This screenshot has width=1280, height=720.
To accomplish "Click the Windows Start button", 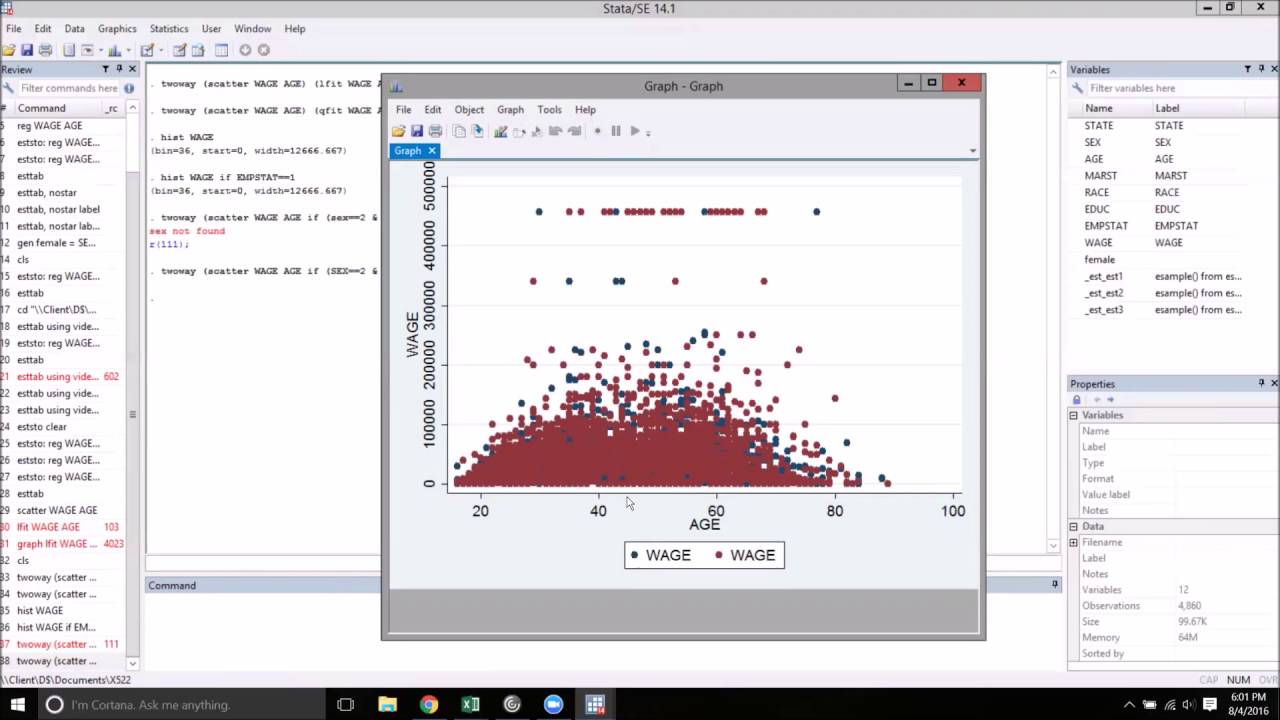I will click(x=17, y=704).
